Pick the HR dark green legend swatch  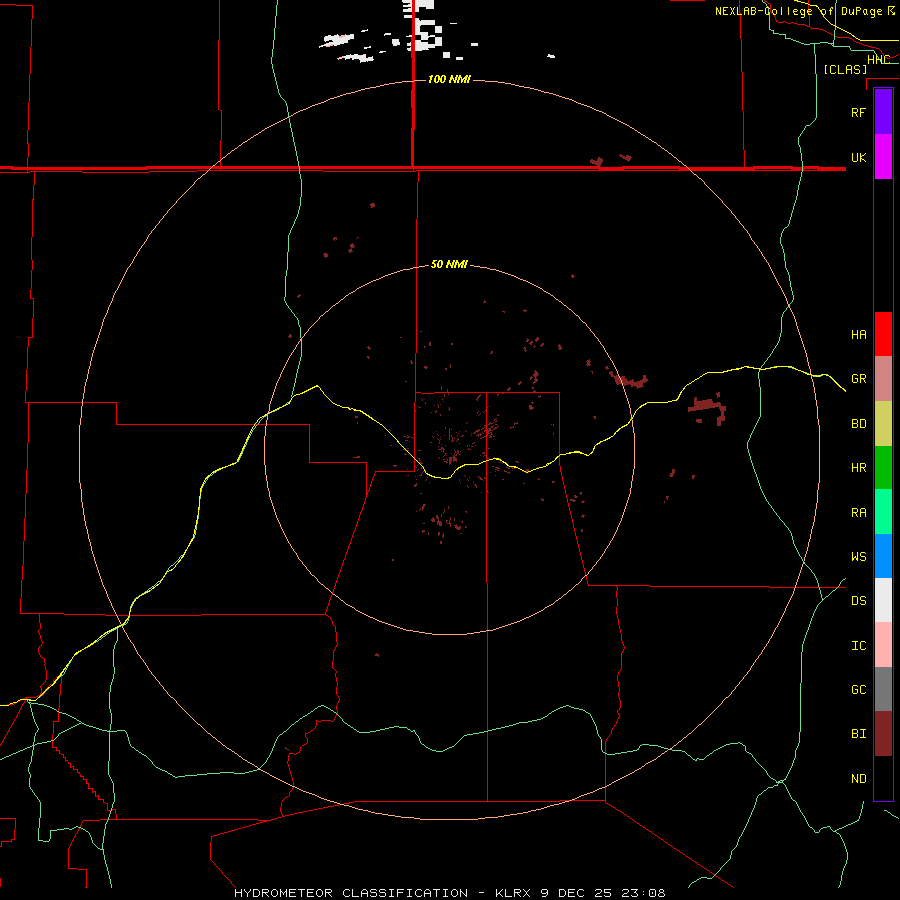pyautogui.click(x=883, y=467)
